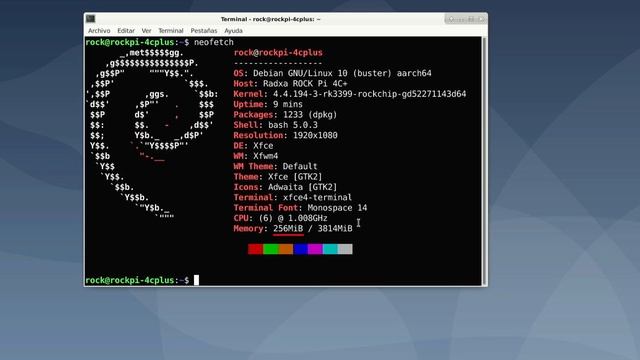Open the Terminal menu

pyautogui.click(x=171, y=31)
